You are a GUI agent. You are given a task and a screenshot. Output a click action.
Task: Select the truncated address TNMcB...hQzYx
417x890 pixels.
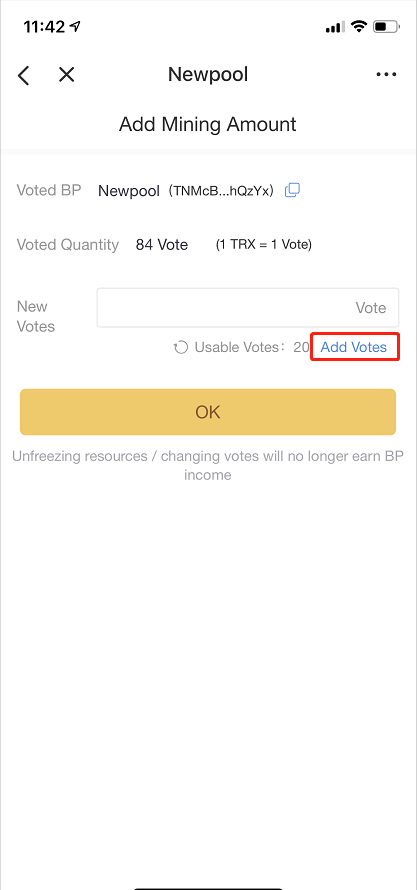[224, 191]
